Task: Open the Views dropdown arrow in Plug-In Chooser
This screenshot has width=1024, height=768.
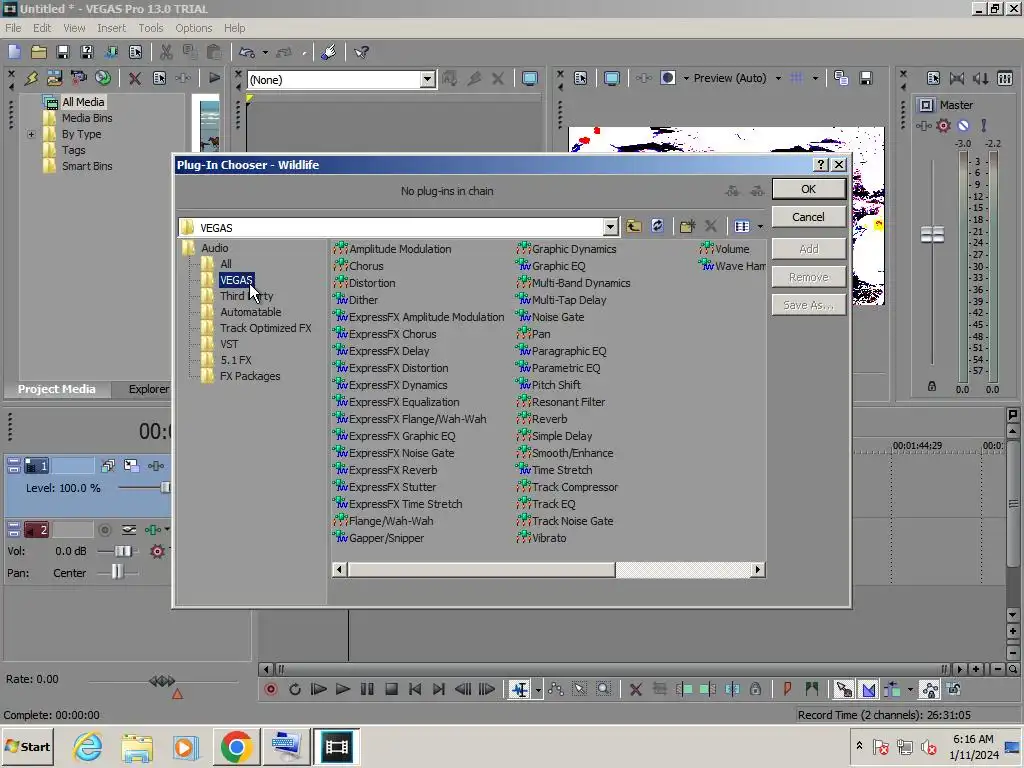Action: (760, 227)
